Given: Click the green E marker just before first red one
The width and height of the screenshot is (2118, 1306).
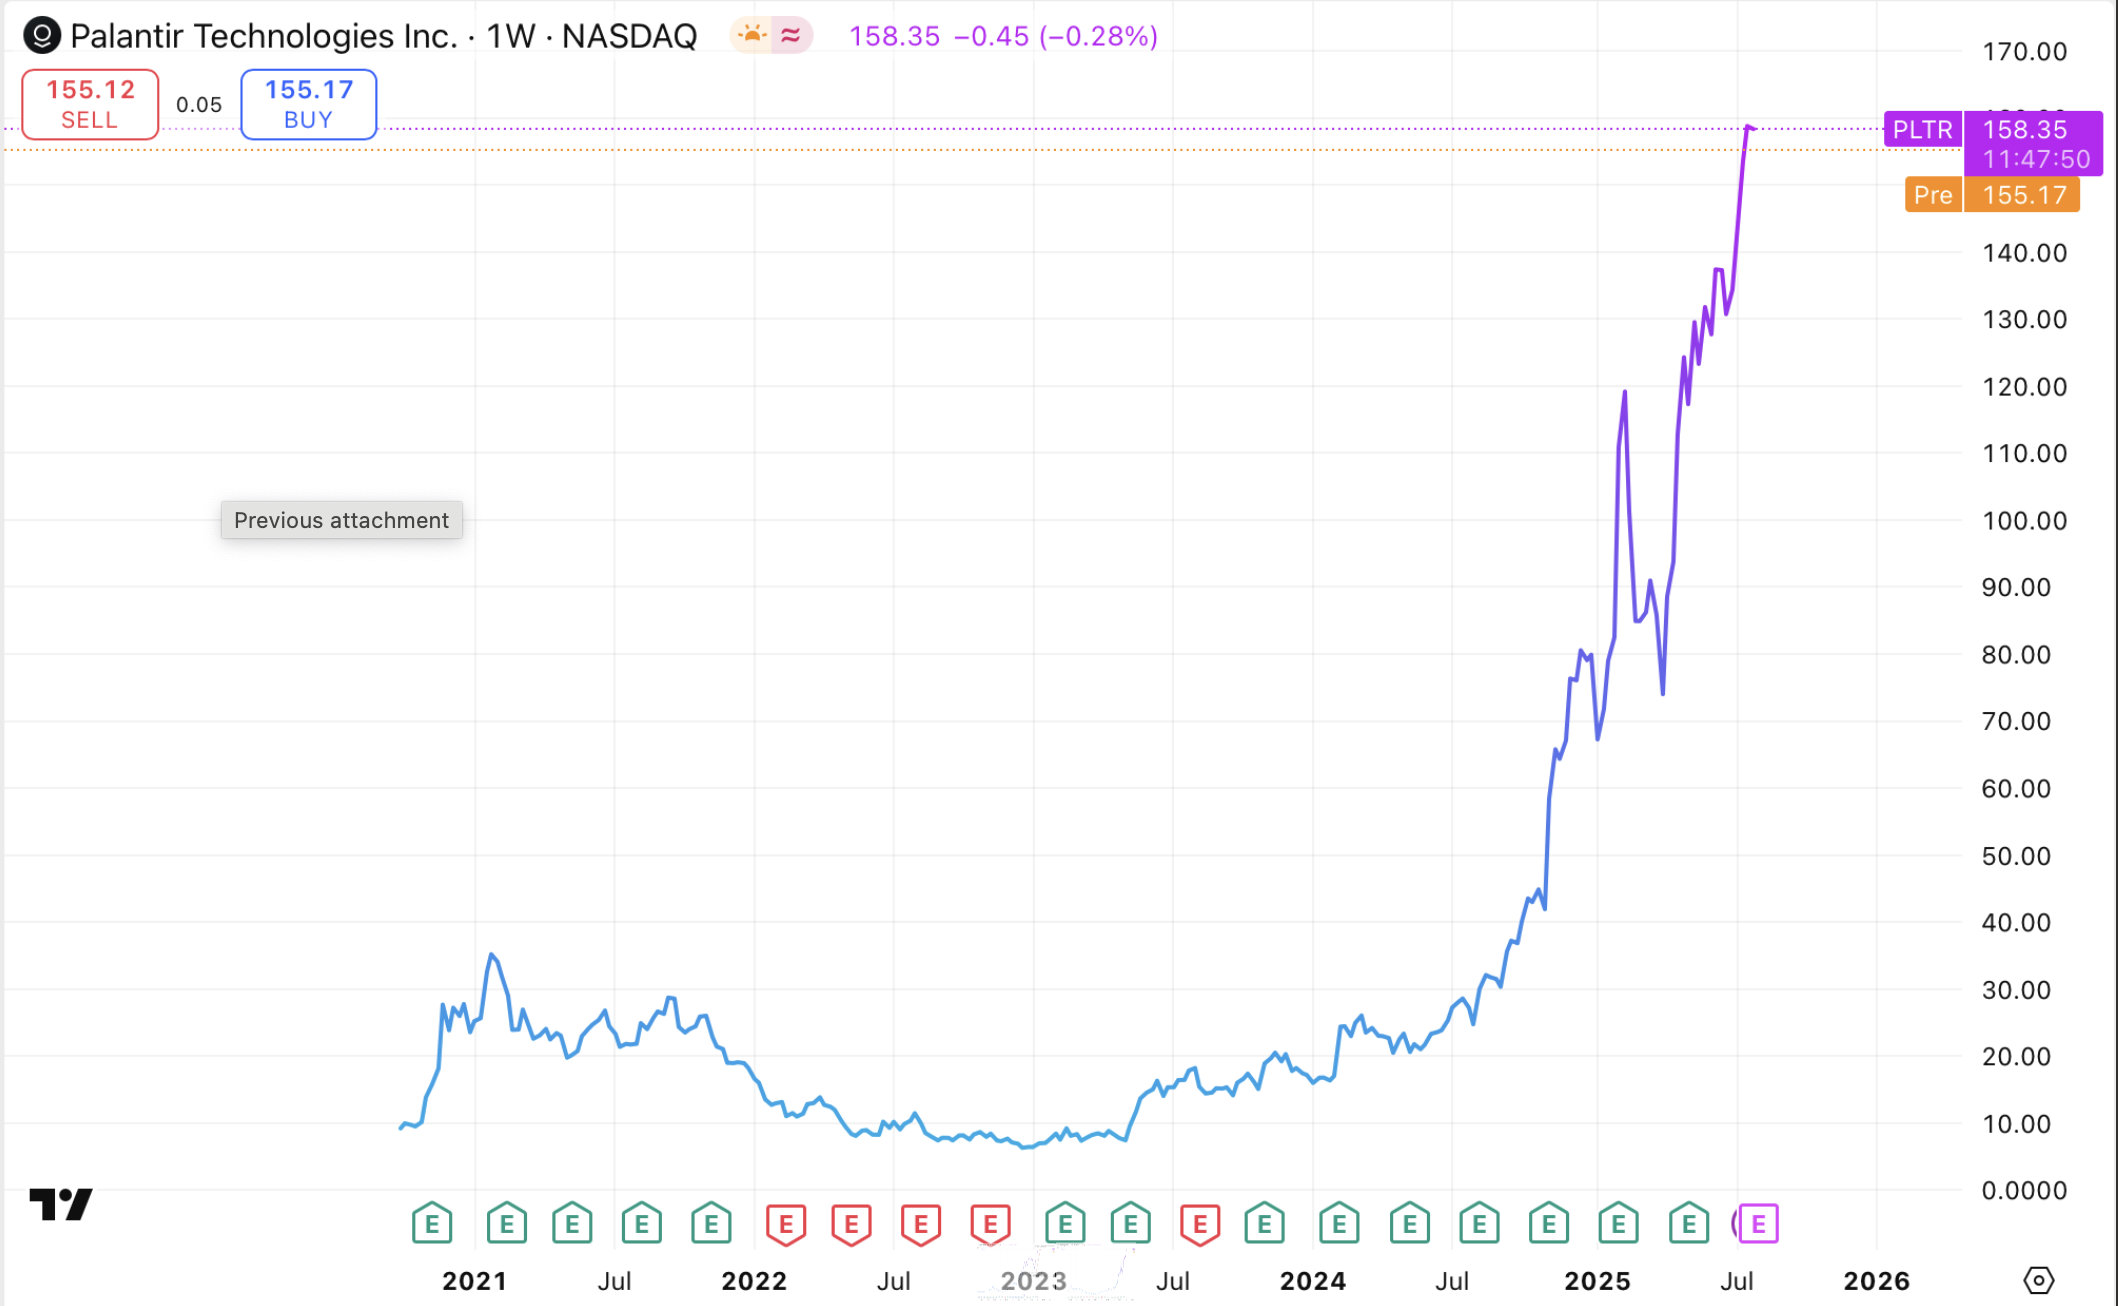Looking at the screenshot, I should (711, 1224).
